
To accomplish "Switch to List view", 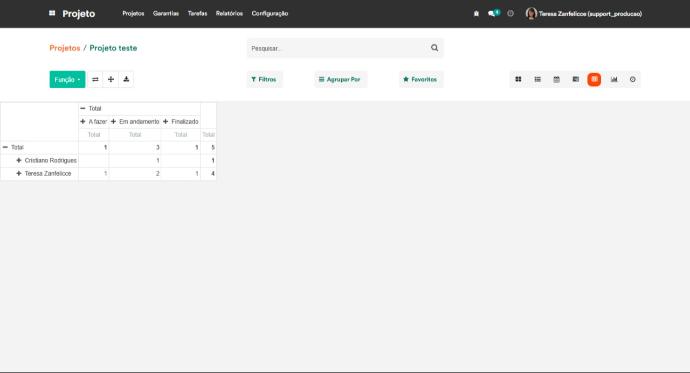I will pyautogui.click(x=537, y=80).
